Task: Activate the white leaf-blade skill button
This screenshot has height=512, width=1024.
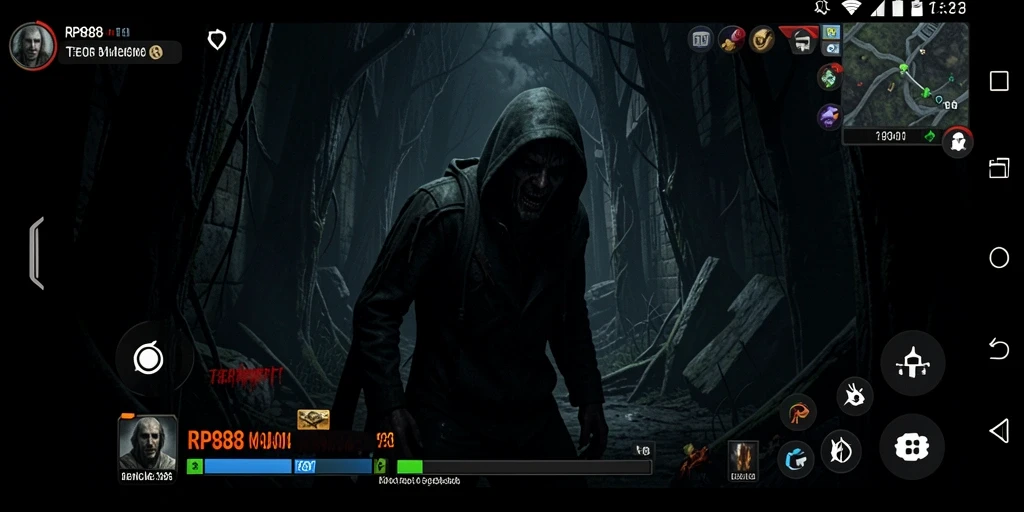Action: click(840, 451)
